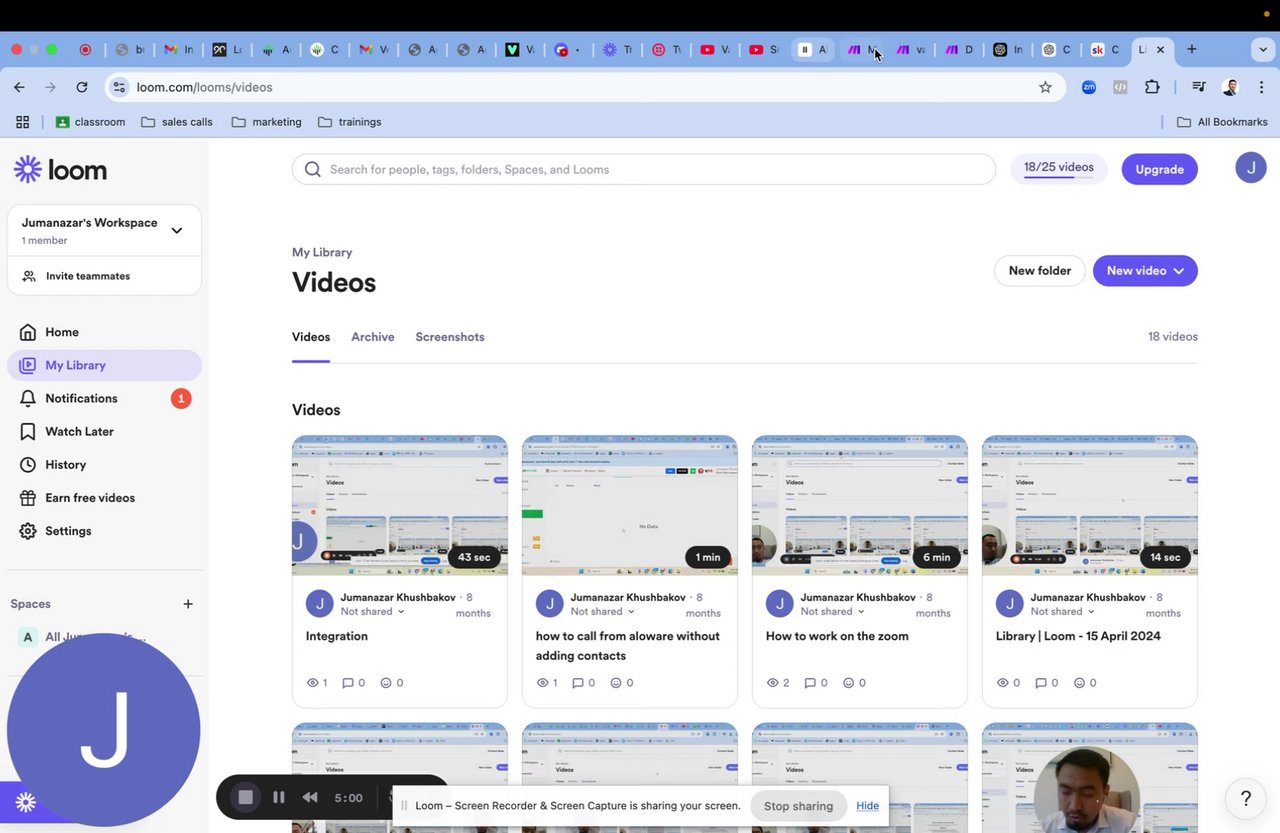Open the sales calls bookmark folder

tap(177, 122)
